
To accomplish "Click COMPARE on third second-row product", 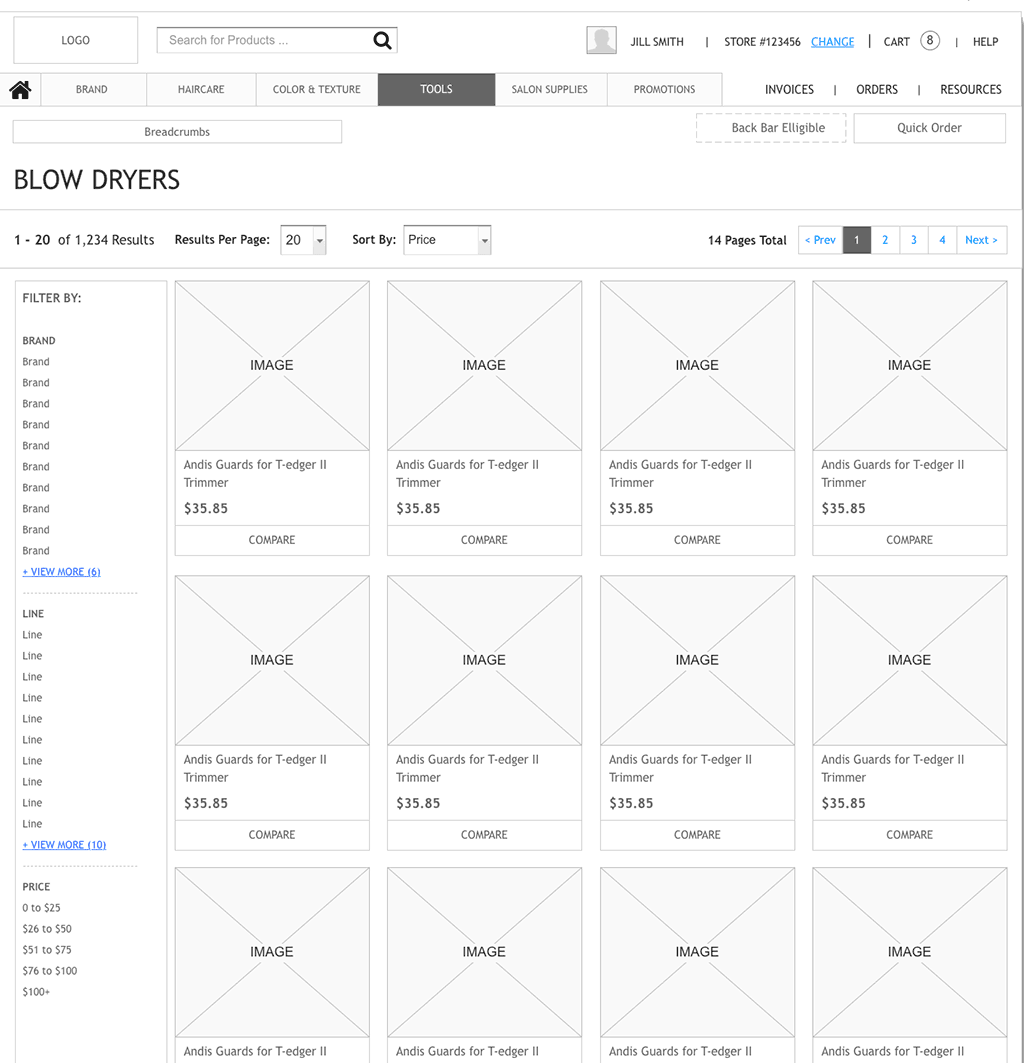I will coord(697,835).
